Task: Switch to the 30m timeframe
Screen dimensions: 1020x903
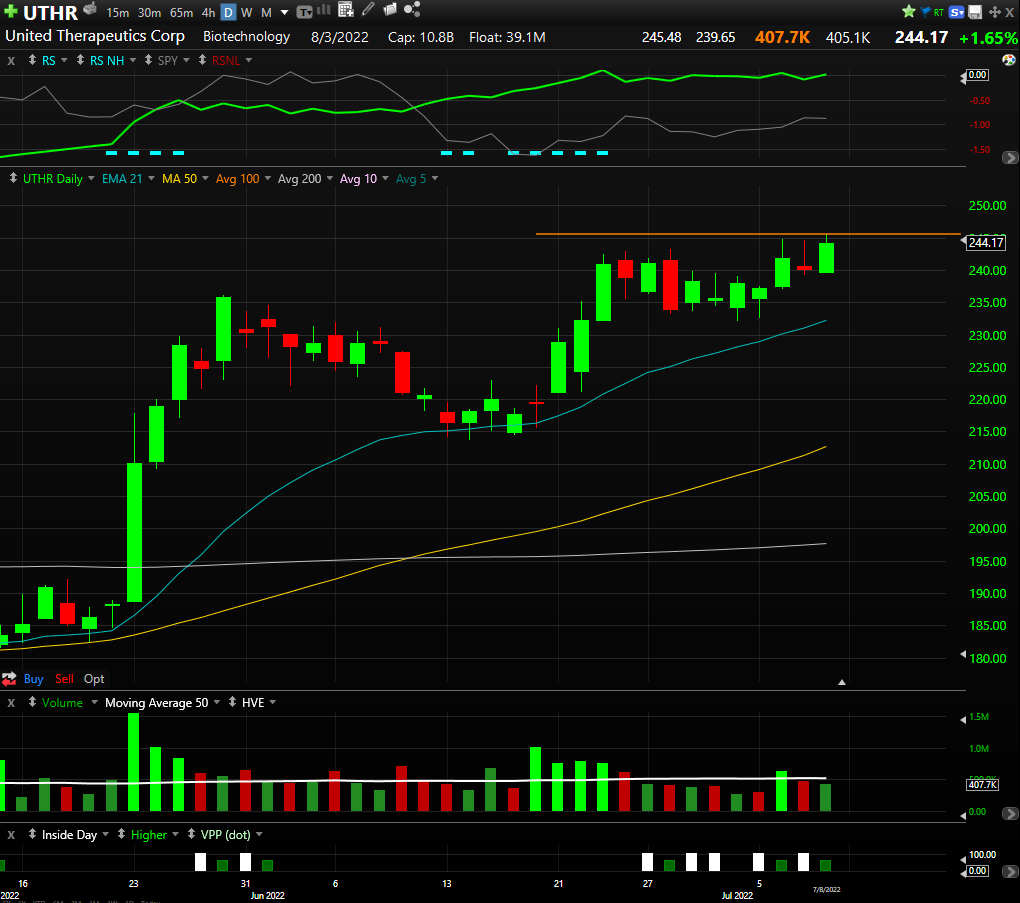Action: (149, 12)
